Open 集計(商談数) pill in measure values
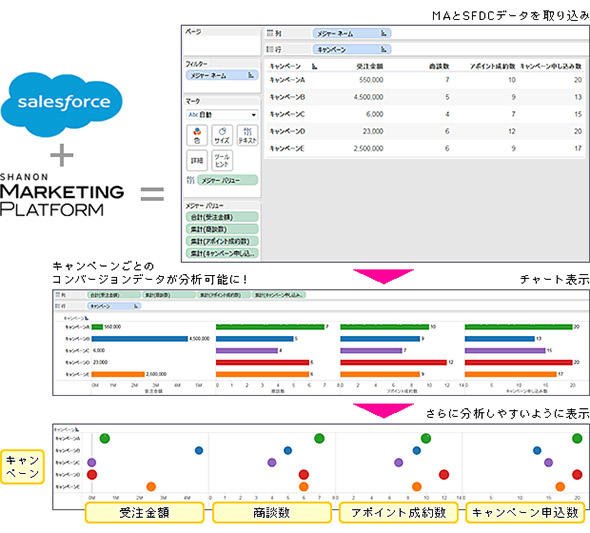 point(222,229)
